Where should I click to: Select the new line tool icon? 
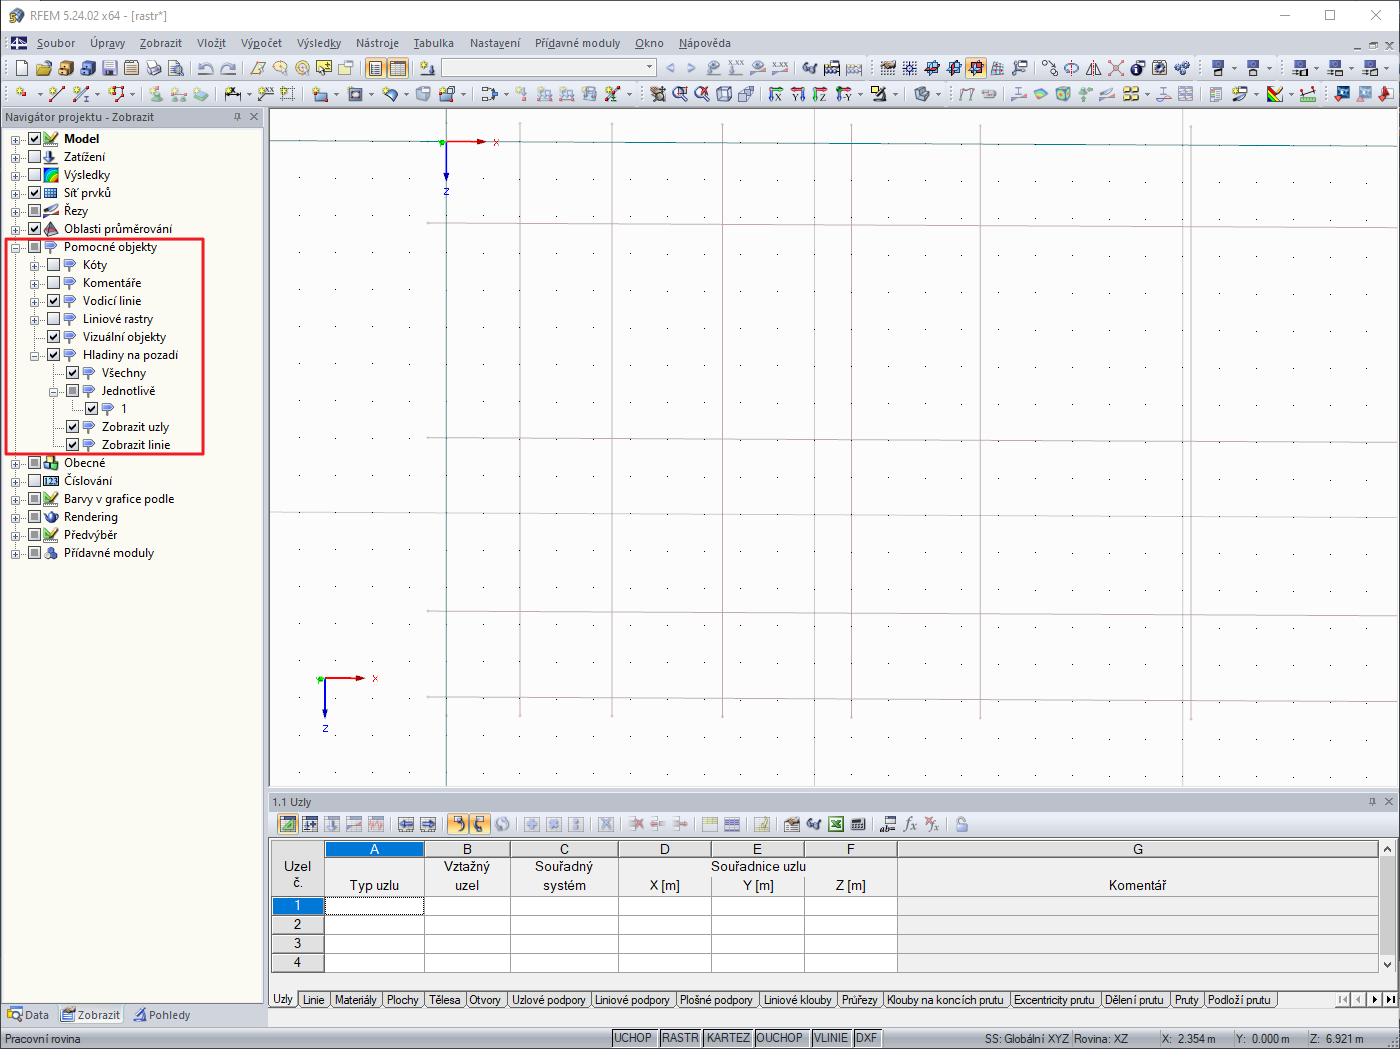pos(56,93)
